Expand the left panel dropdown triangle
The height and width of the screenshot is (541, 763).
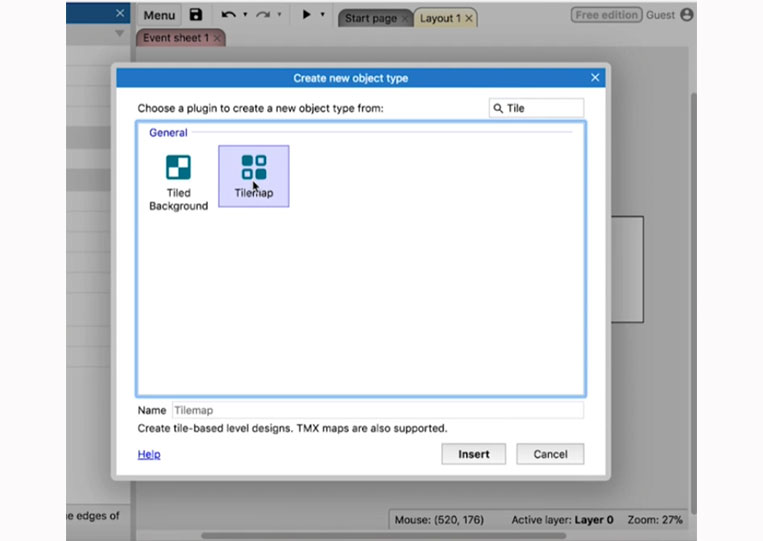(x=120, y=34)
